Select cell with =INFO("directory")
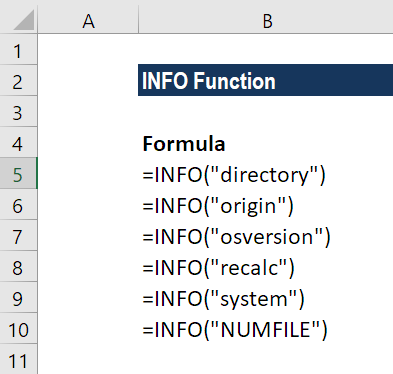 pos(266,173)
